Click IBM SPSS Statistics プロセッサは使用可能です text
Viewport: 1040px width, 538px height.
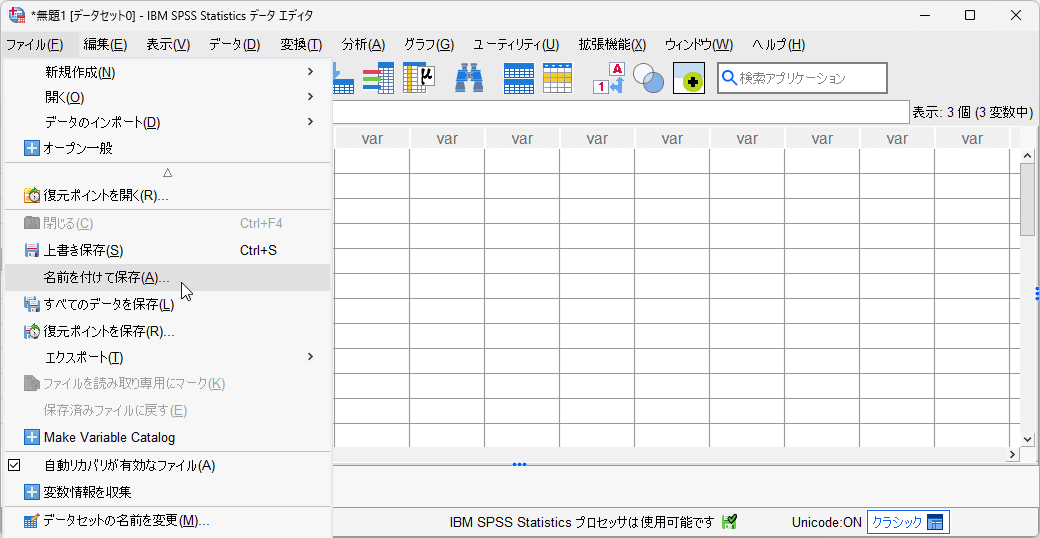tap(582, 522)
